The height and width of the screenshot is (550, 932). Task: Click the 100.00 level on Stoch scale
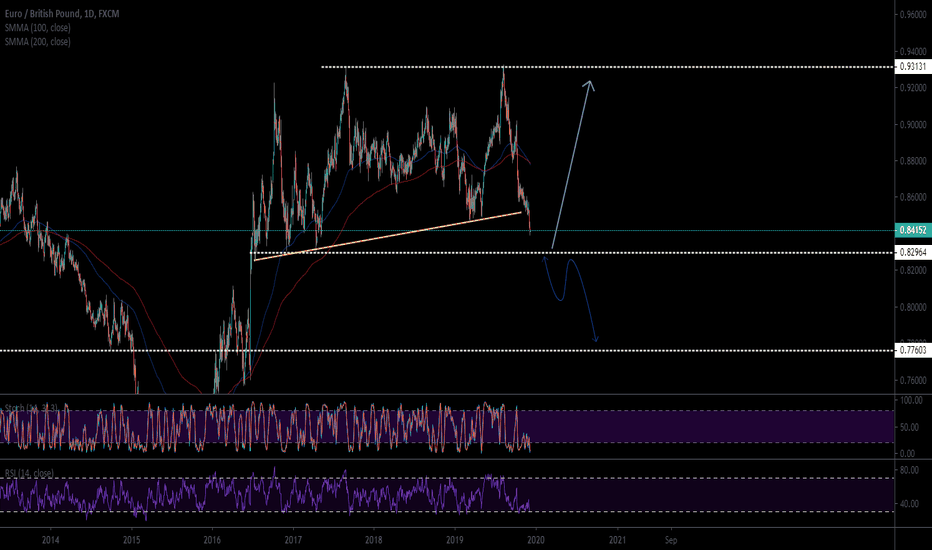point(911,400)
